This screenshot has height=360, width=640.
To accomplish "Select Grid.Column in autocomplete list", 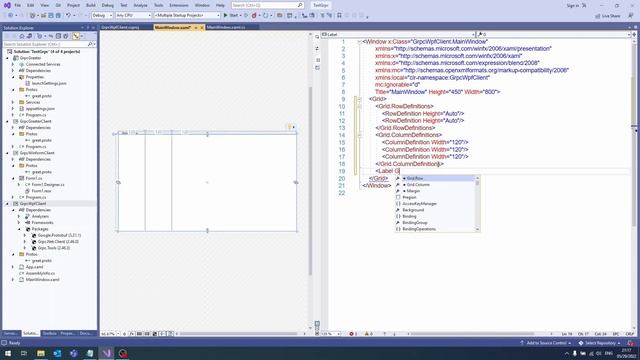I will (418, 185).
